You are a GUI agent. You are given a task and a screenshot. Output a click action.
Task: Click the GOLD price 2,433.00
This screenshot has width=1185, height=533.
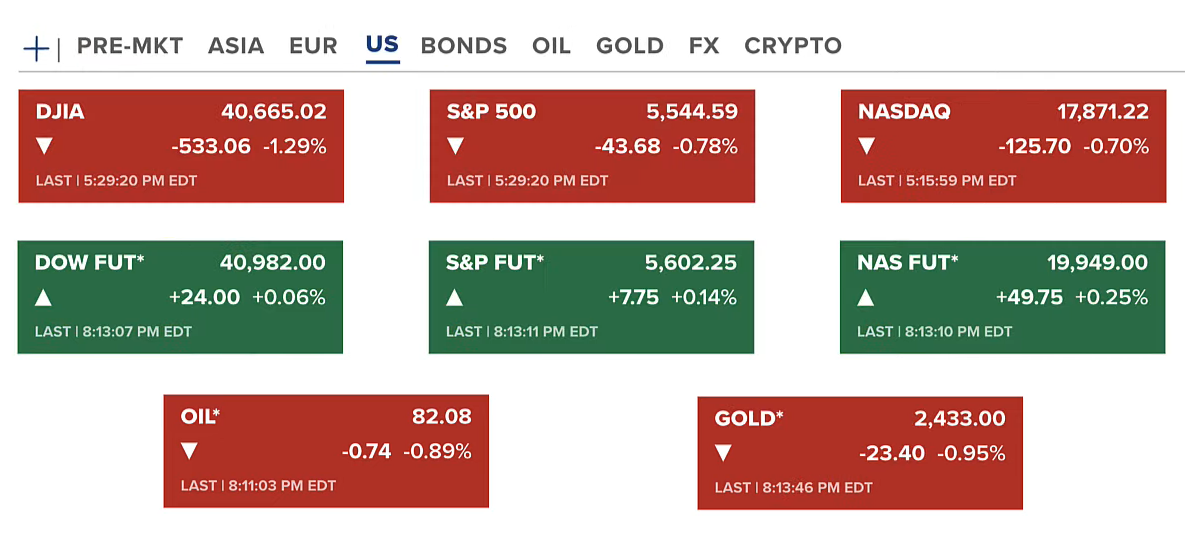coord(959,419)
